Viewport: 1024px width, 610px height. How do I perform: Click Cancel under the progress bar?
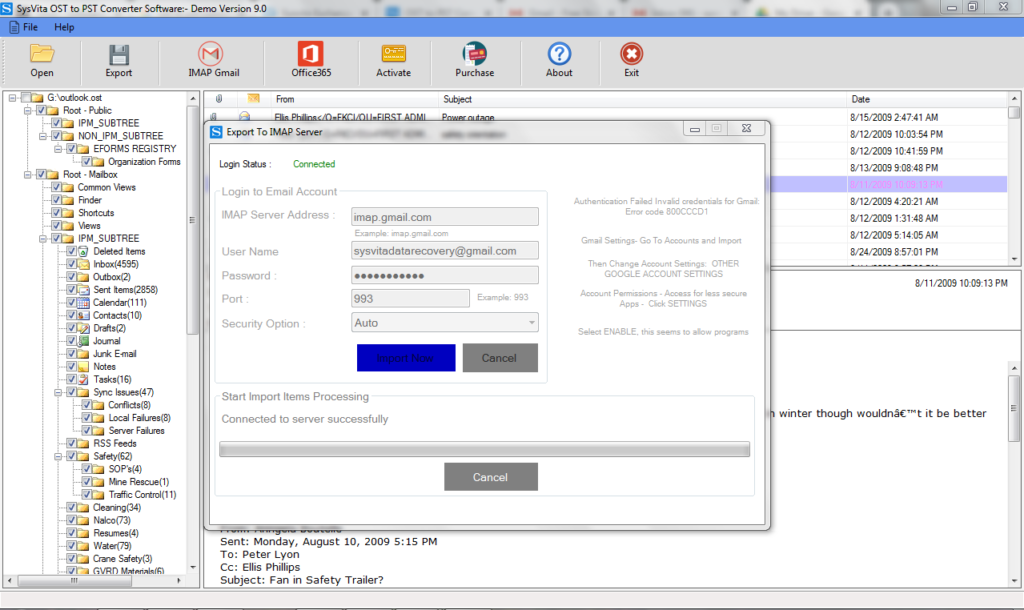point(490,477)
